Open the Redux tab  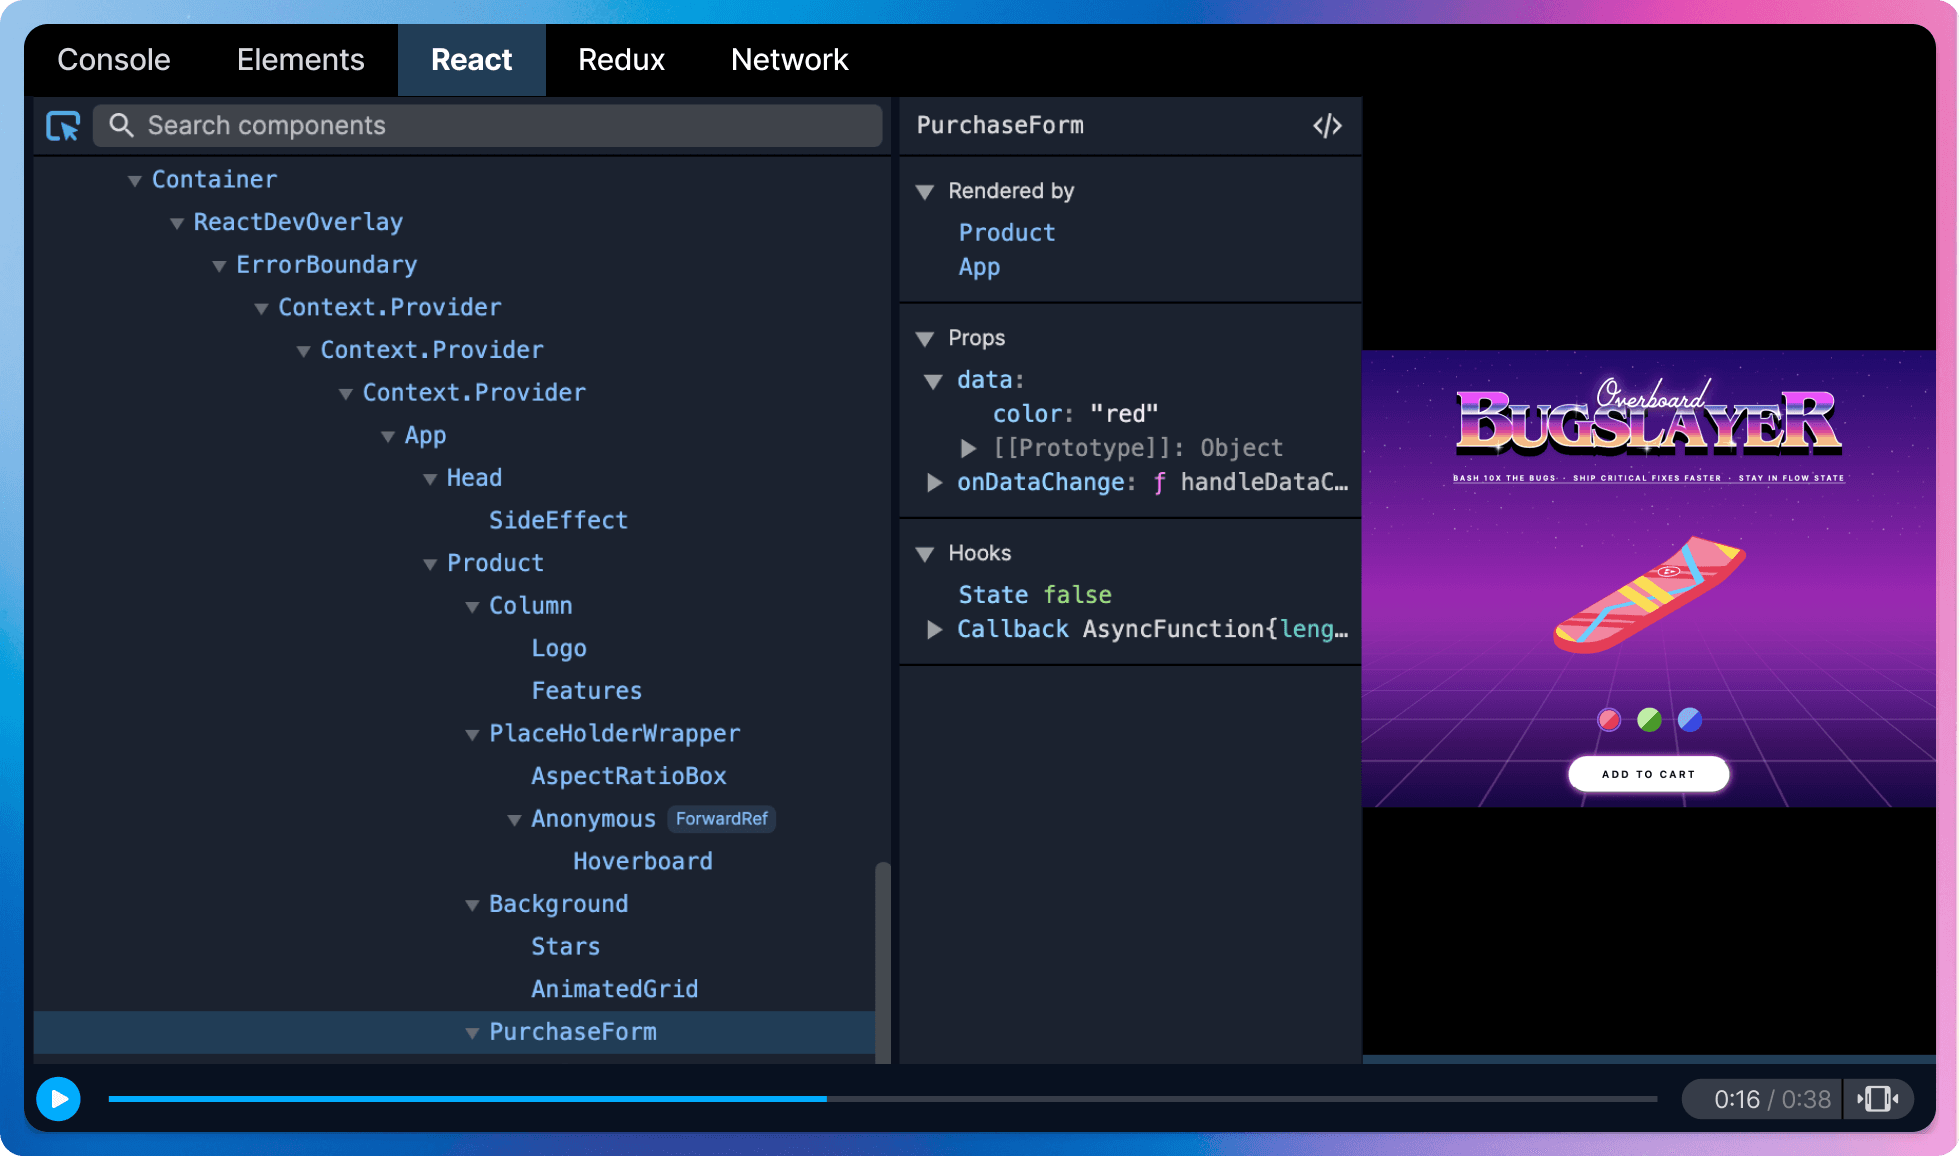(621, 60)
